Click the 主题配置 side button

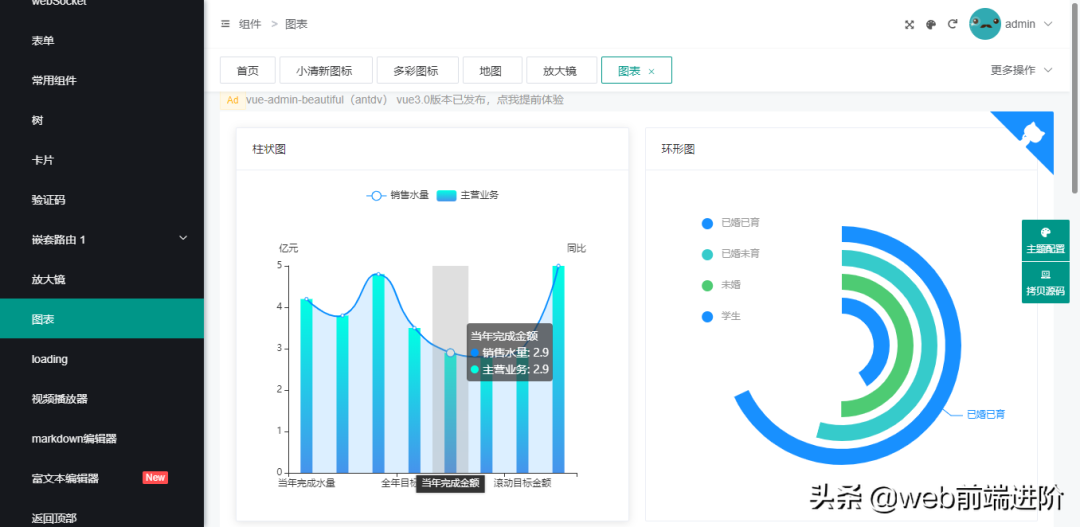1045,241
